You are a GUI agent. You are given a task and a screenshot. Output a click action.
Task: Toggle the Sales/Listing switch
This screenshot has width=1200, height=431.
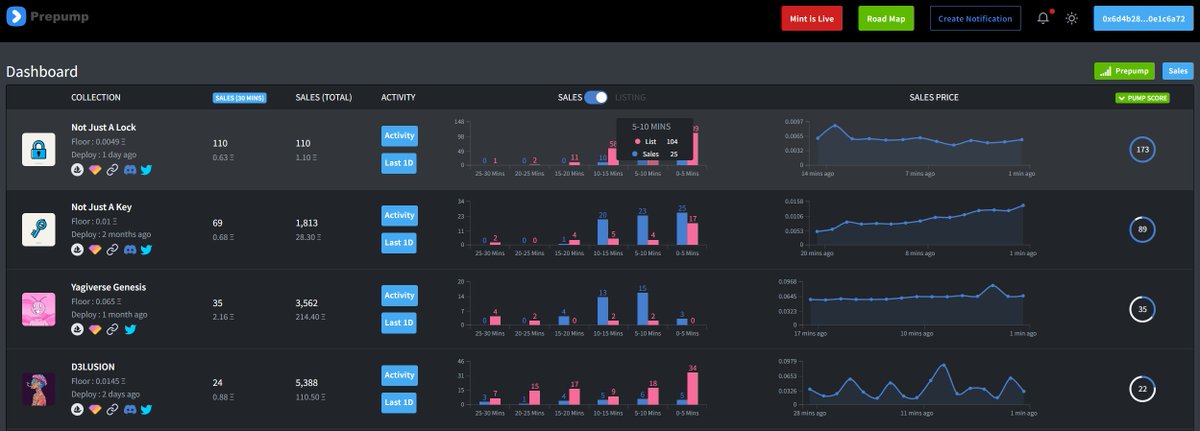(596, 97)
